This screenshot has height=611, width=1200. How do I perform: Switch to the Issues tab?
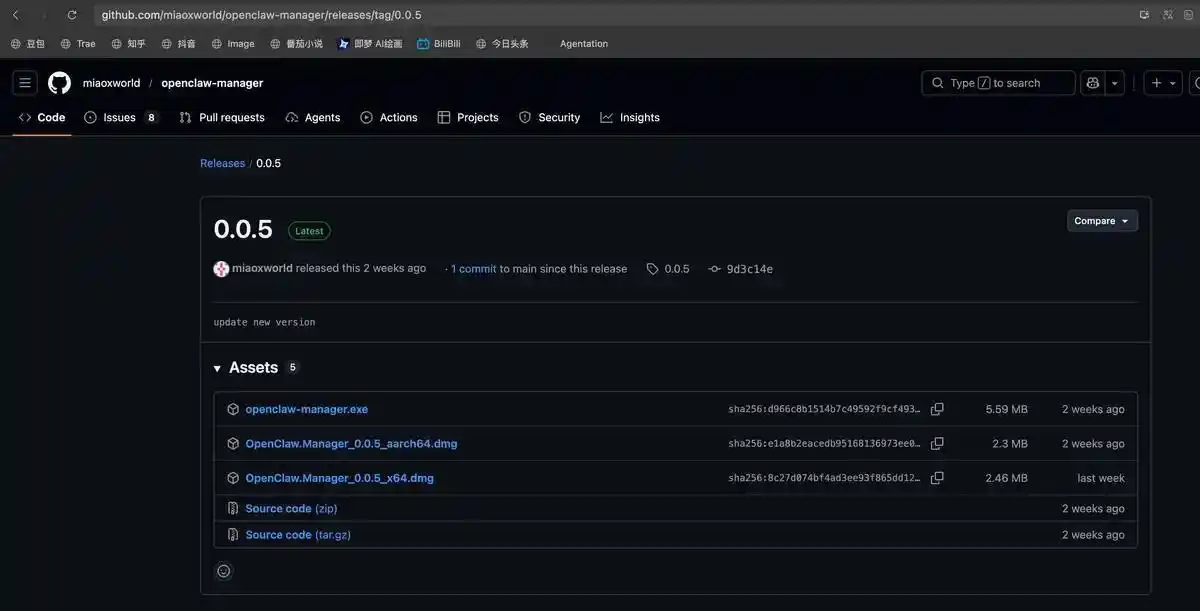tap(120, 118)
